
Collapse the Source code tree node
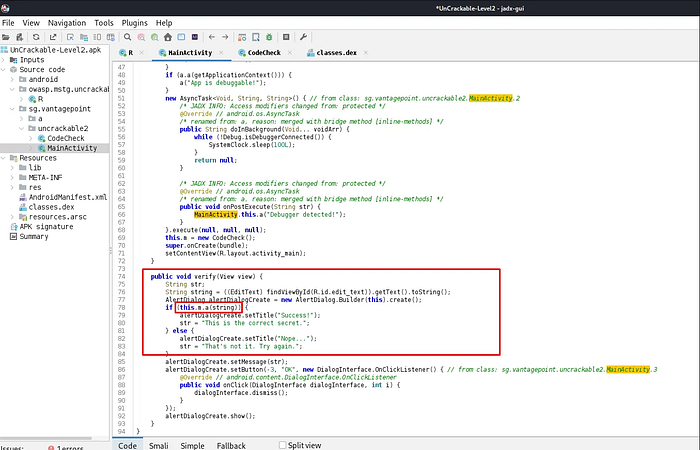coord(4,70)
